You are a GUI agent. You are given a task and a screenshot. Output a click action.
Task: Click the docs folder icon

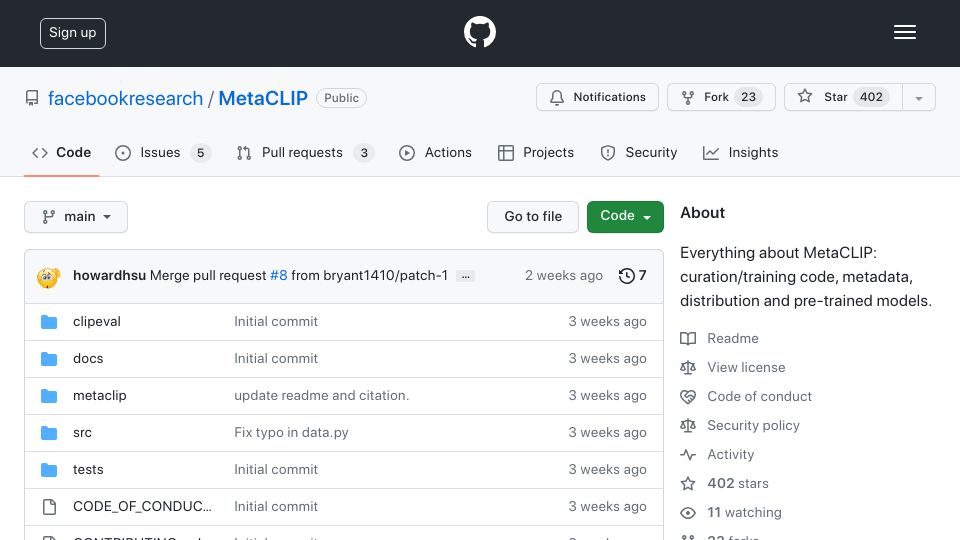coord(49,359)
